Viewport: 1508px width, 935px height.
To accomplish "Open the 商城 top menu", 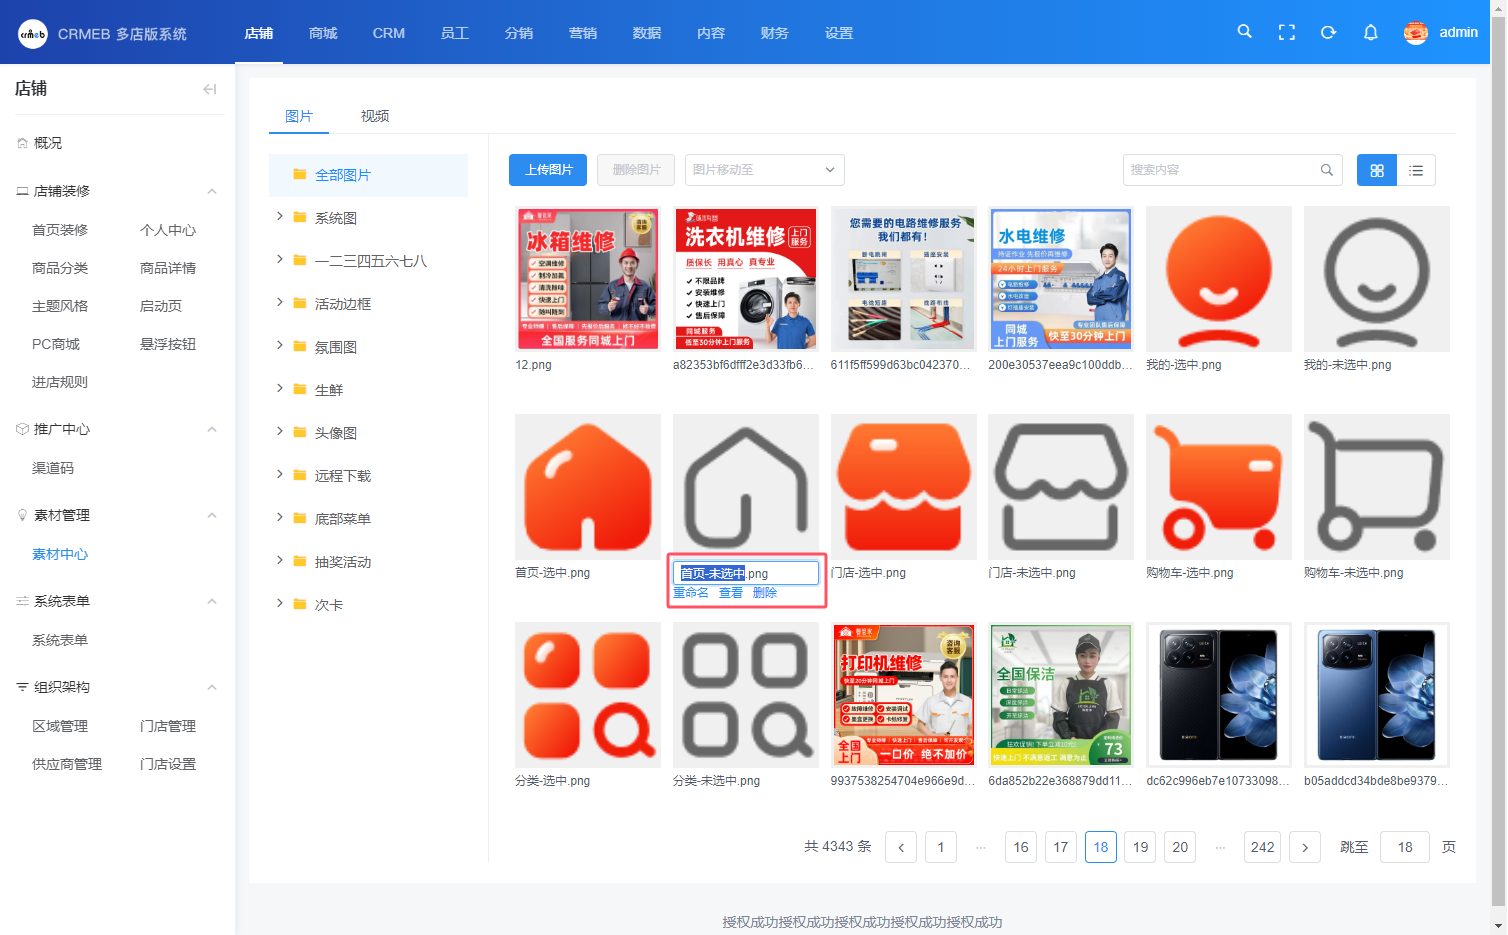I will [x=323, y=33].
